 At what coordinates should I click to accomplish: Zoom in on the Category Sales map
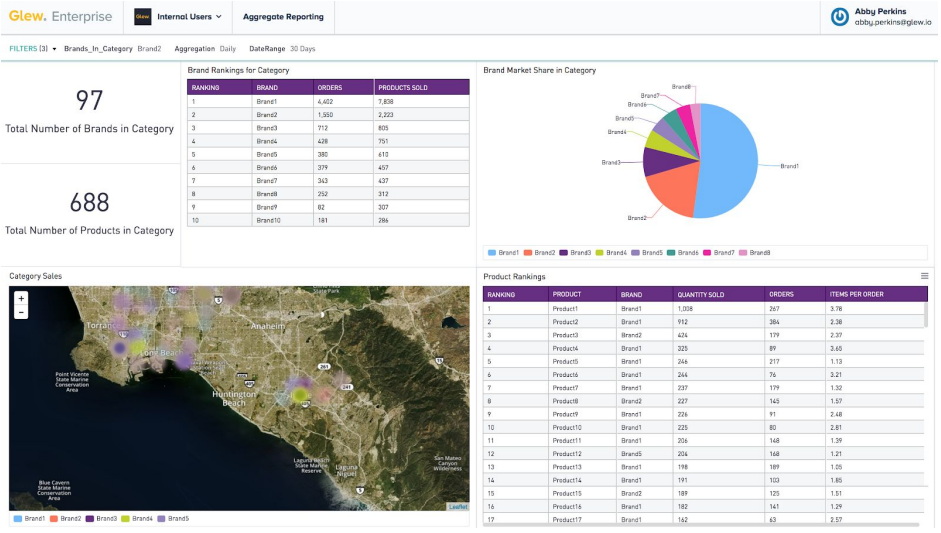[x=21, y=298]
